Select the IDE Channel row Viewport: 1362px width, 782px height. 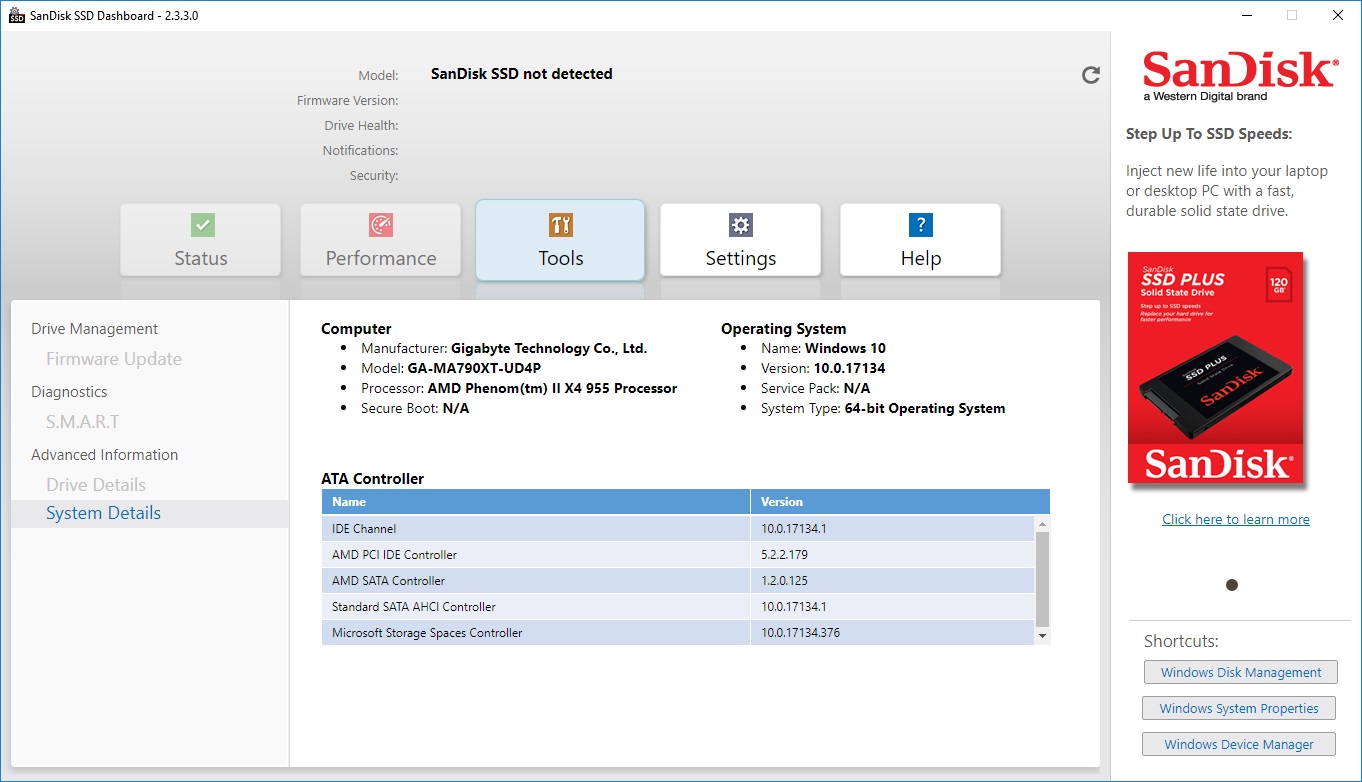tap(678, 528)
